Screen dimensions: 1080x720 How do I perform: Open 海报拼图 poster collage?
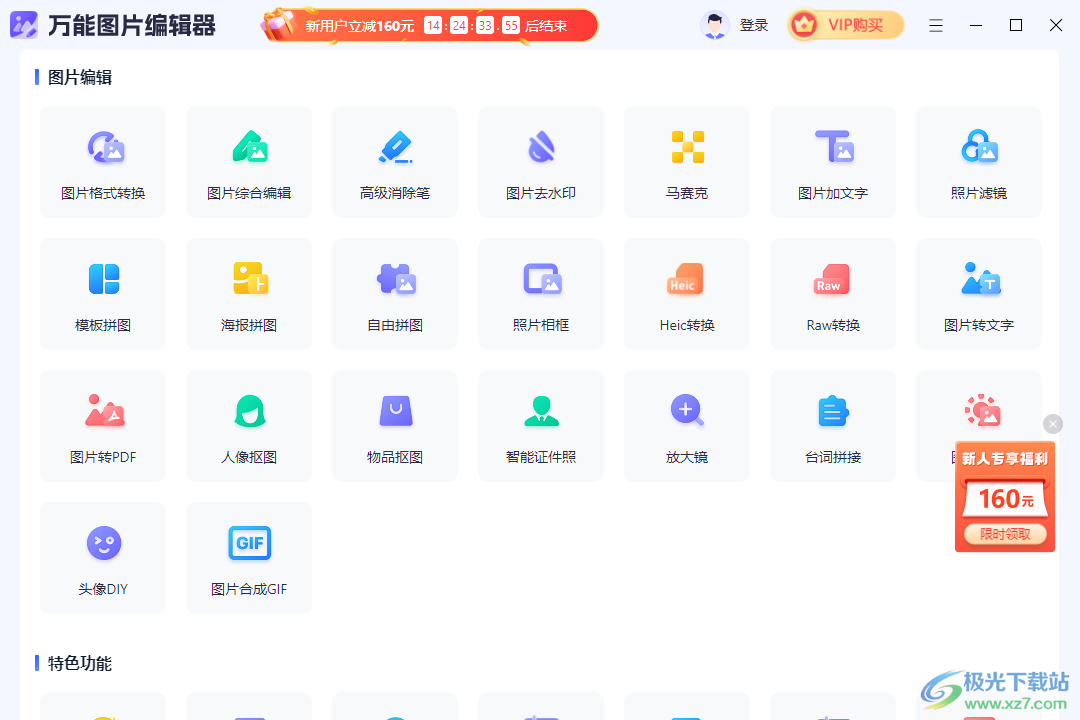(249, 294)
